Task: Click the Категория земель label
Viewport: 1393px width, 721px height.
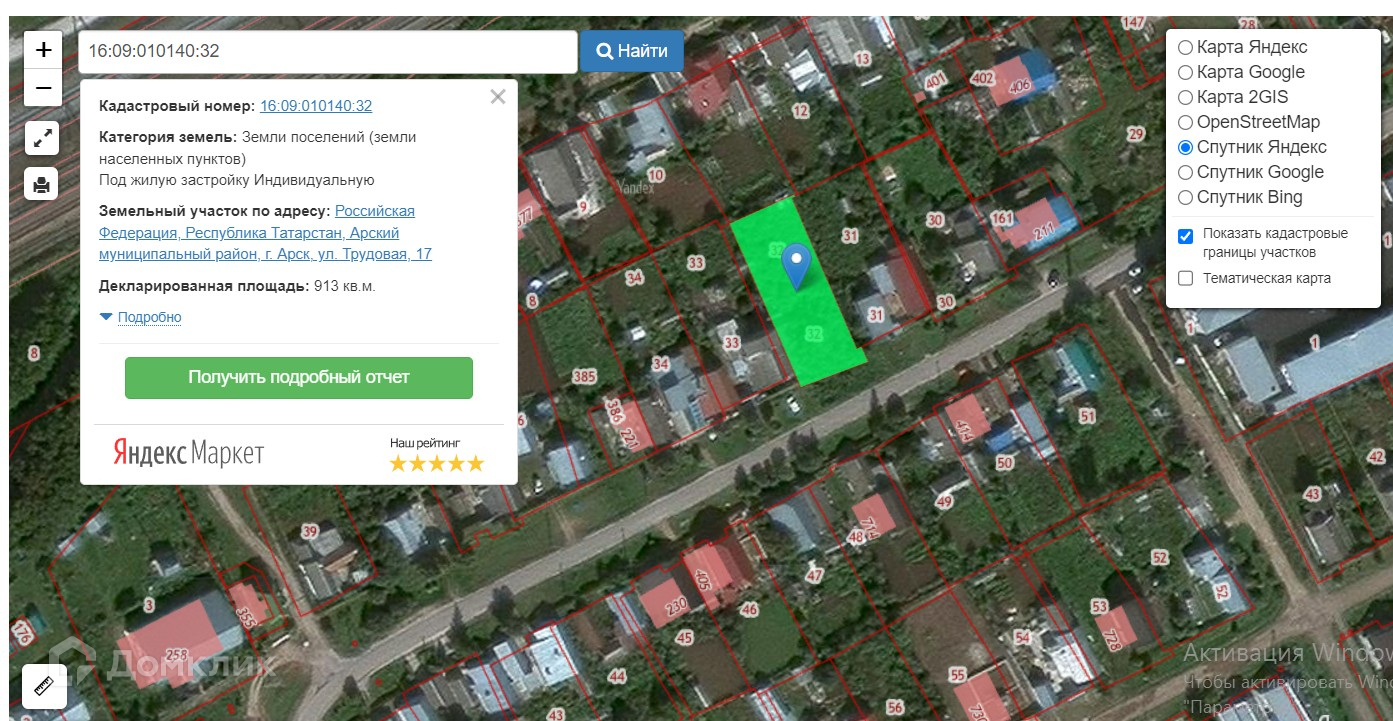Action: (168, 137)
